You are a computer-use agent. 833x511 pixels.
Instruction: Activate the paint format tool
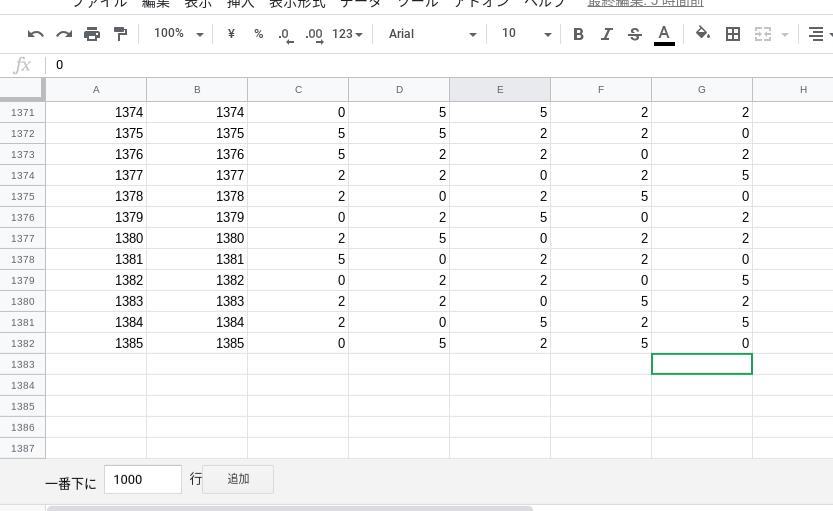pyautogui.click(x=121, y=35)
